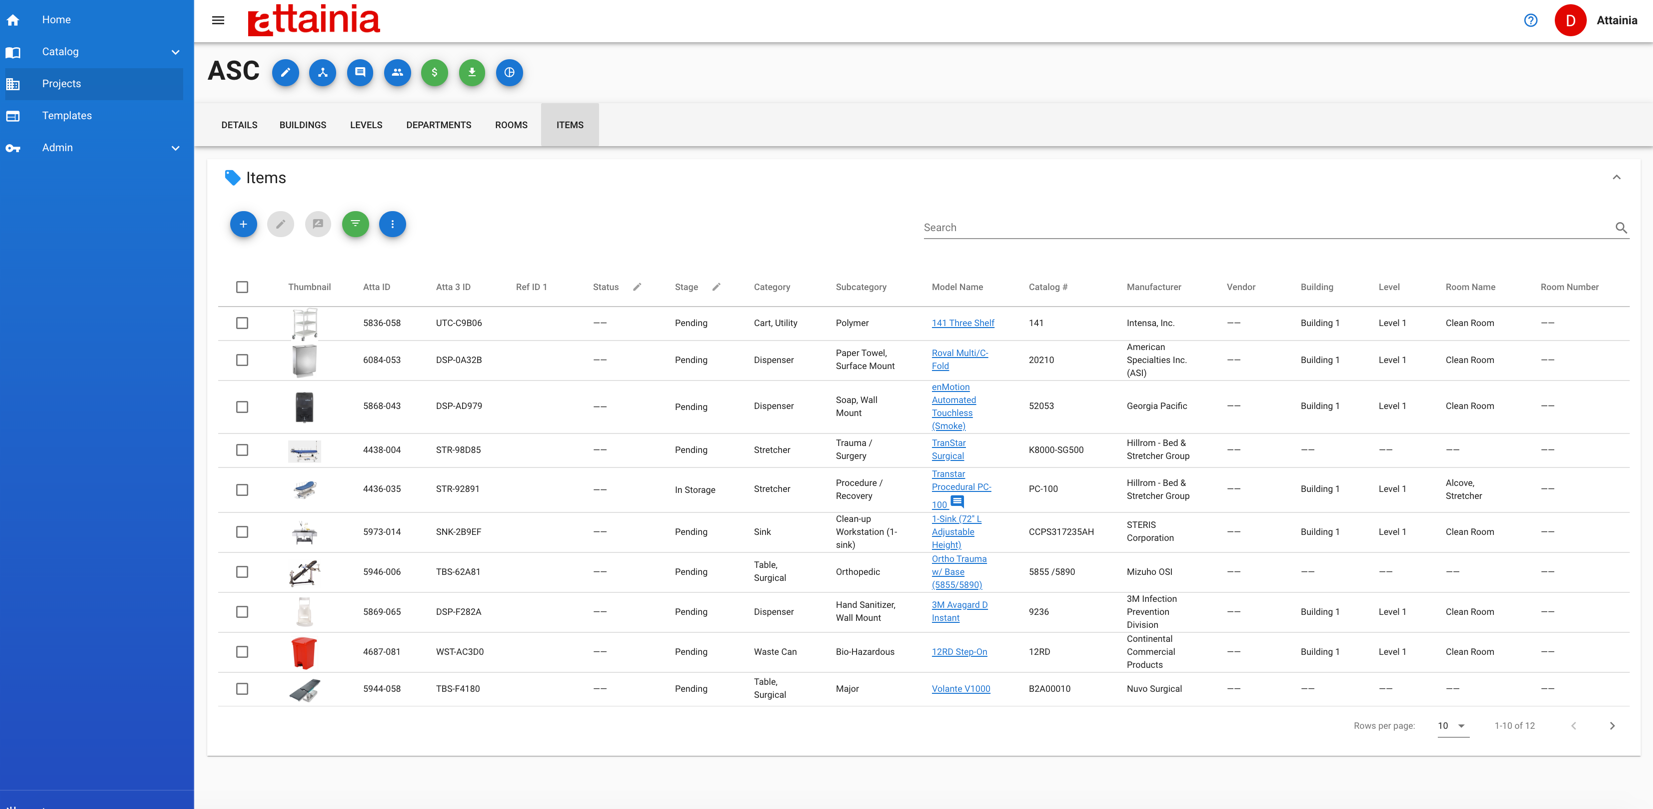
Task: Open the Roval Multi/C-Fold link
Action: [960, 360]
